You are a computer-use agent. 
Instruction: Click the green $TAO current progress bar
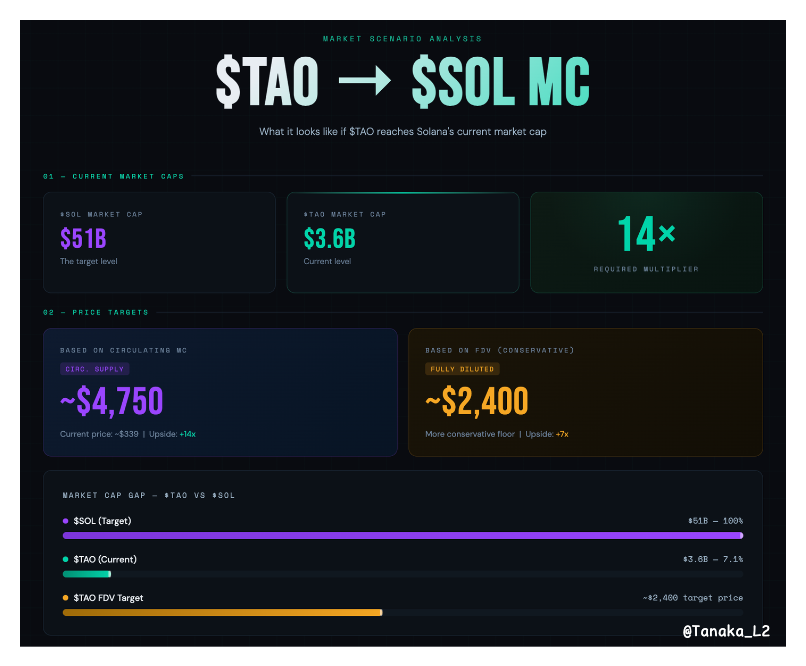point(87,574)
